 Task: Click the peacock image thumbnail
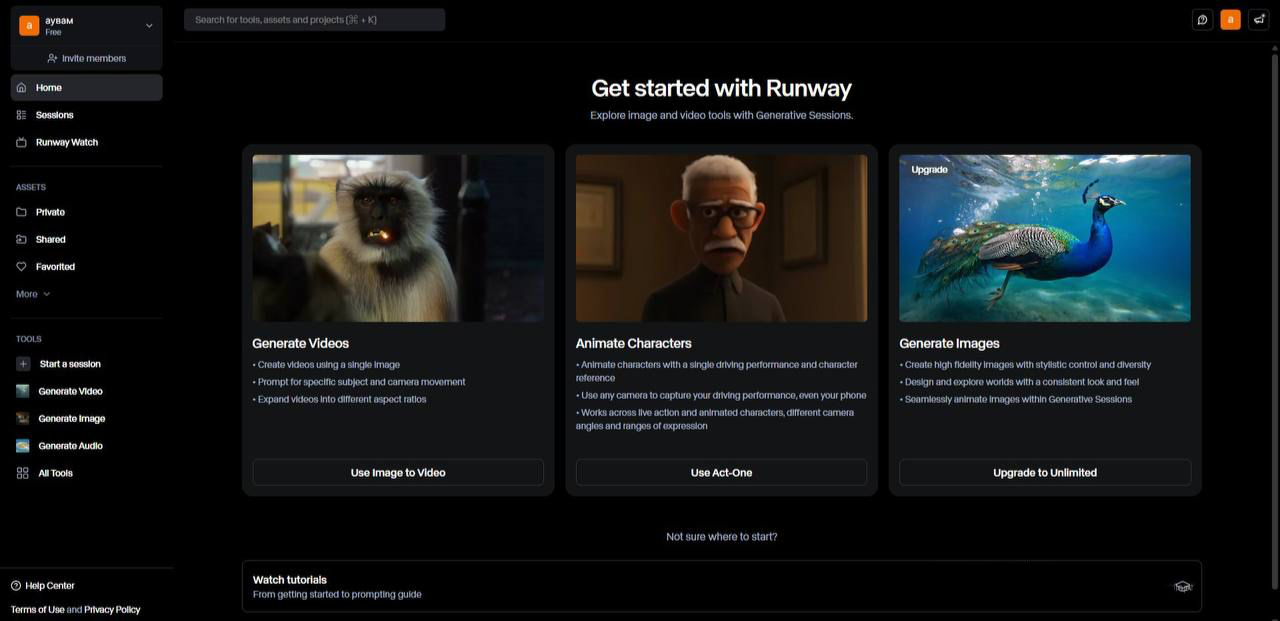[x=1045, y=238]
